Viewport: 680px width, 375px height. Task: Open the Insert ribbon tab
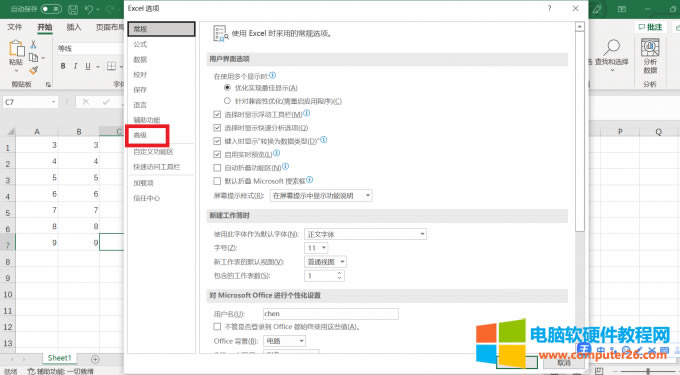click(x=74, y=27)
